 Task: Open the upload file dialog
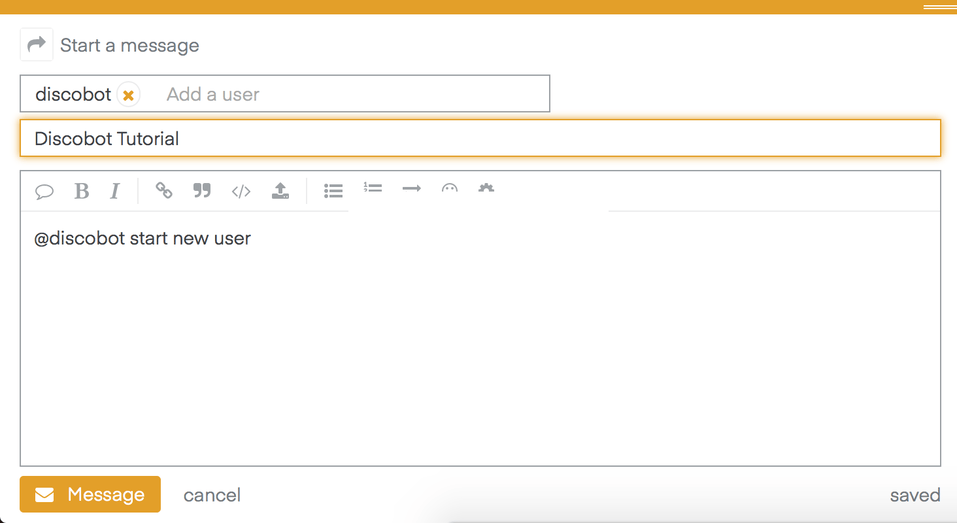click(x=280, y=191)
